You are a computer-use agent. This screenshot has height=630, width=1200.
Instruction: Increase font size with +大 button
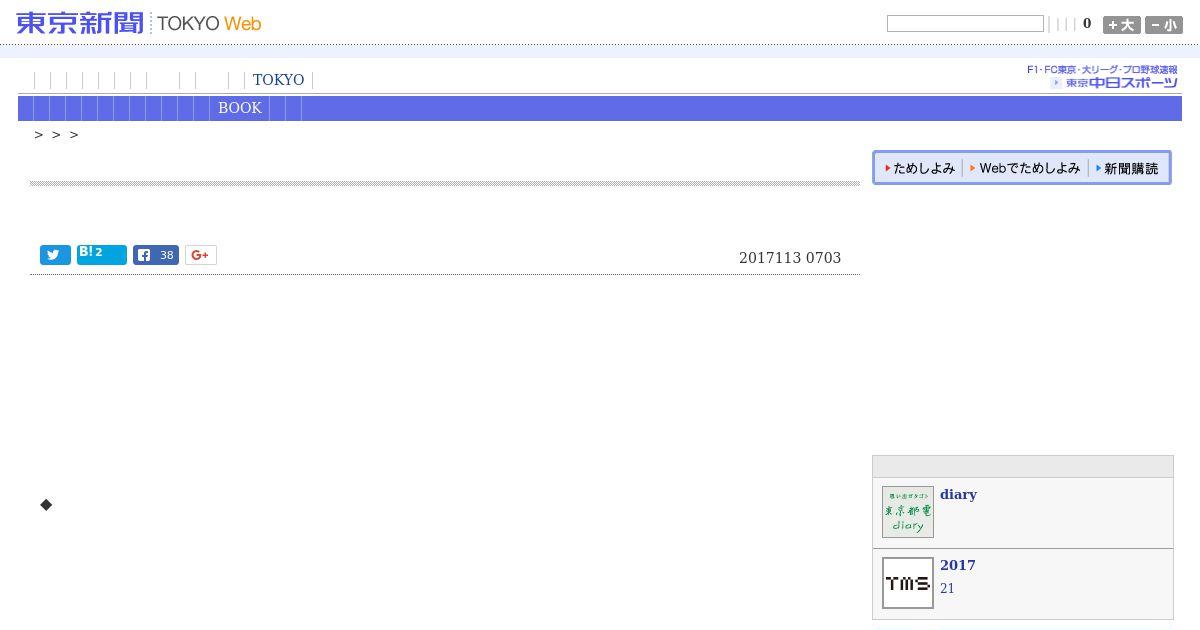[1121, 25]
